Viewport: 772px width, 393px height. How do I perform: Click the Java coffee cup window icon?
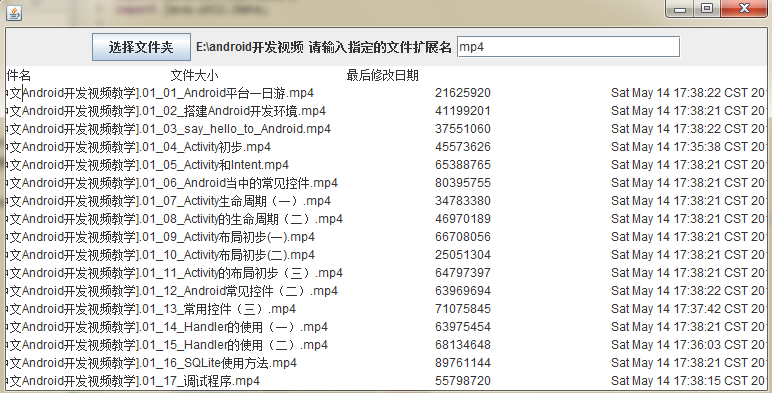coord(14,13)
